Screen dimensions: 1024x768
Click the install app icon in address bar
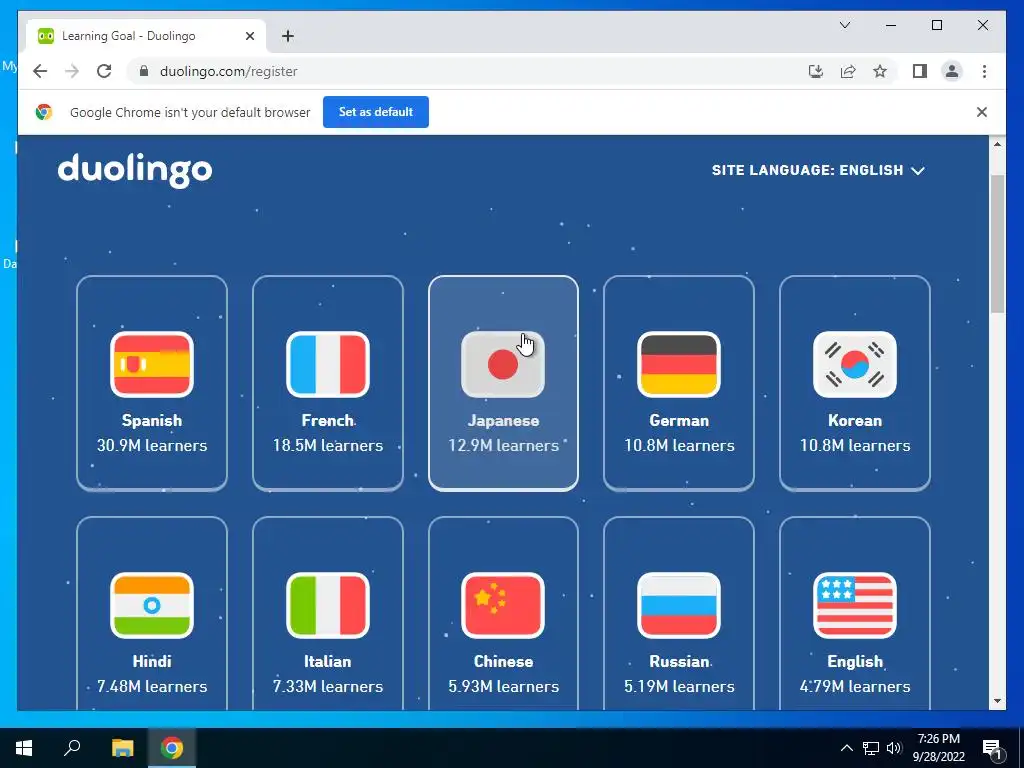tap(816, 71)
